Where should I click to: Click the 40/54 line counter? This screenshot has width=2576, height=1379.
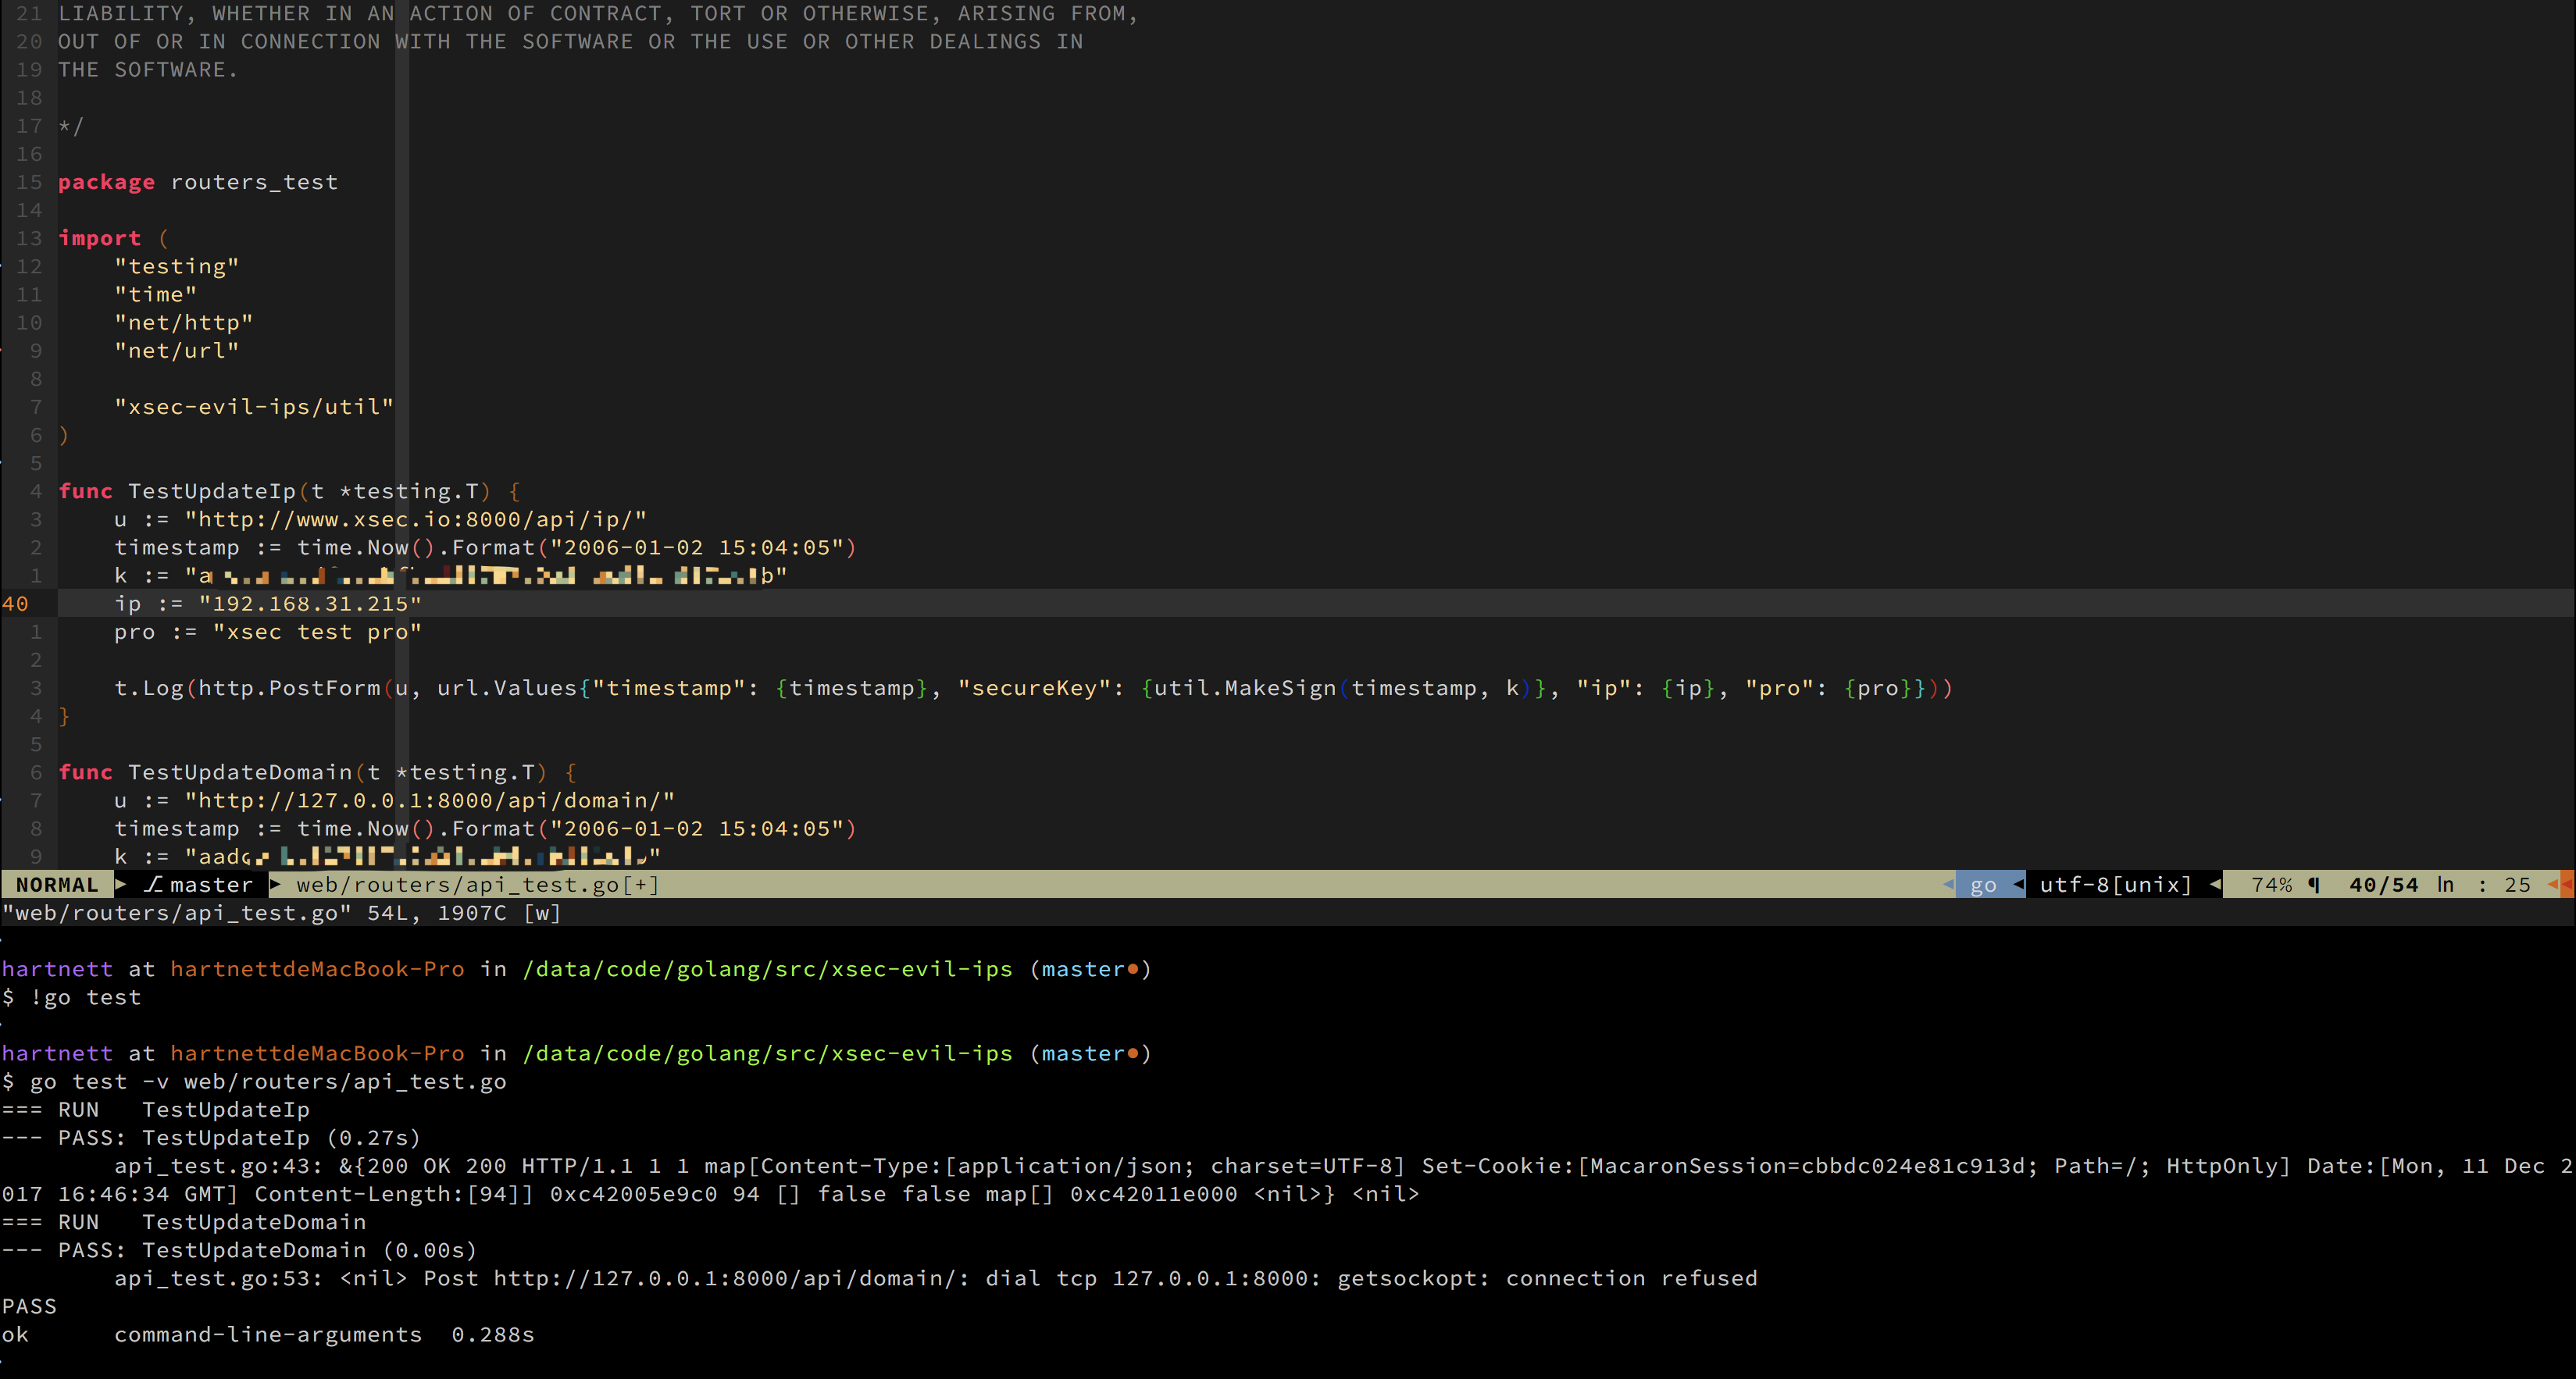2383,884
